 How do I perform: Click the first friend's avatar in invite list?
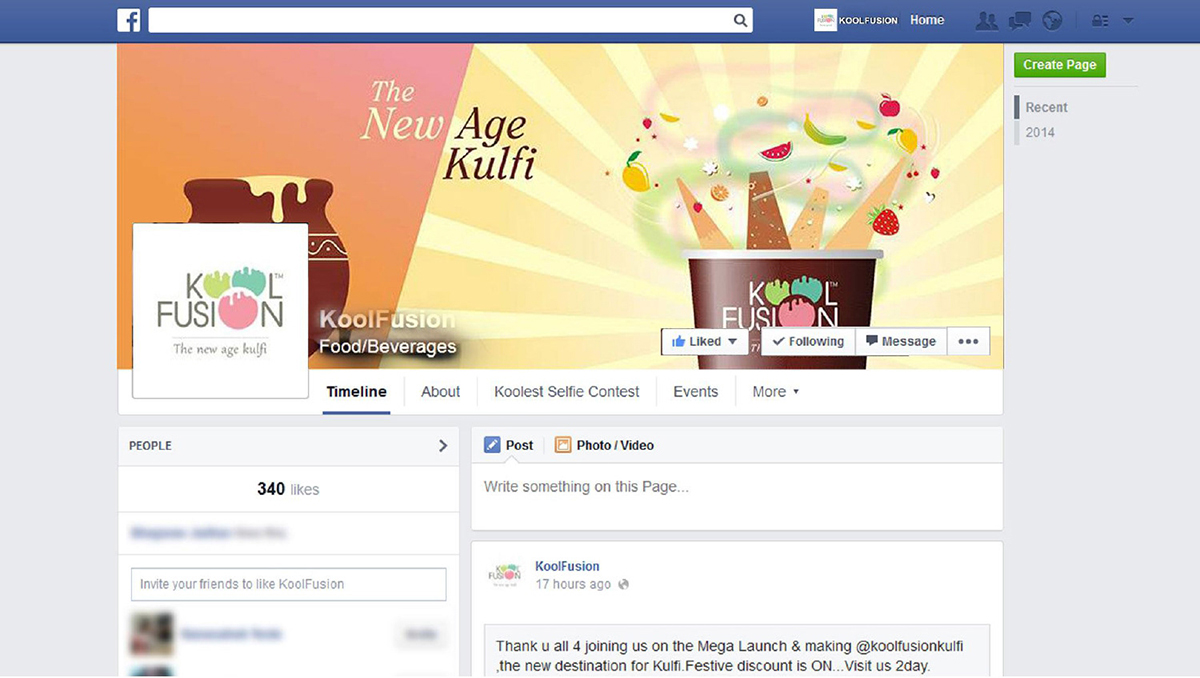point(151,634)
